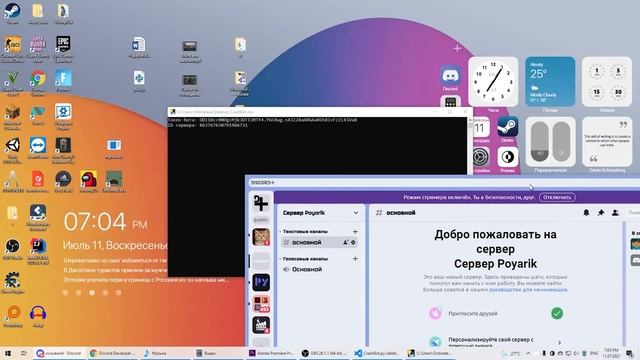This screenshot has height=360, width=640.
Task: Switch to Visual Studio Code taskbar window
Action: tap(378, 353)
